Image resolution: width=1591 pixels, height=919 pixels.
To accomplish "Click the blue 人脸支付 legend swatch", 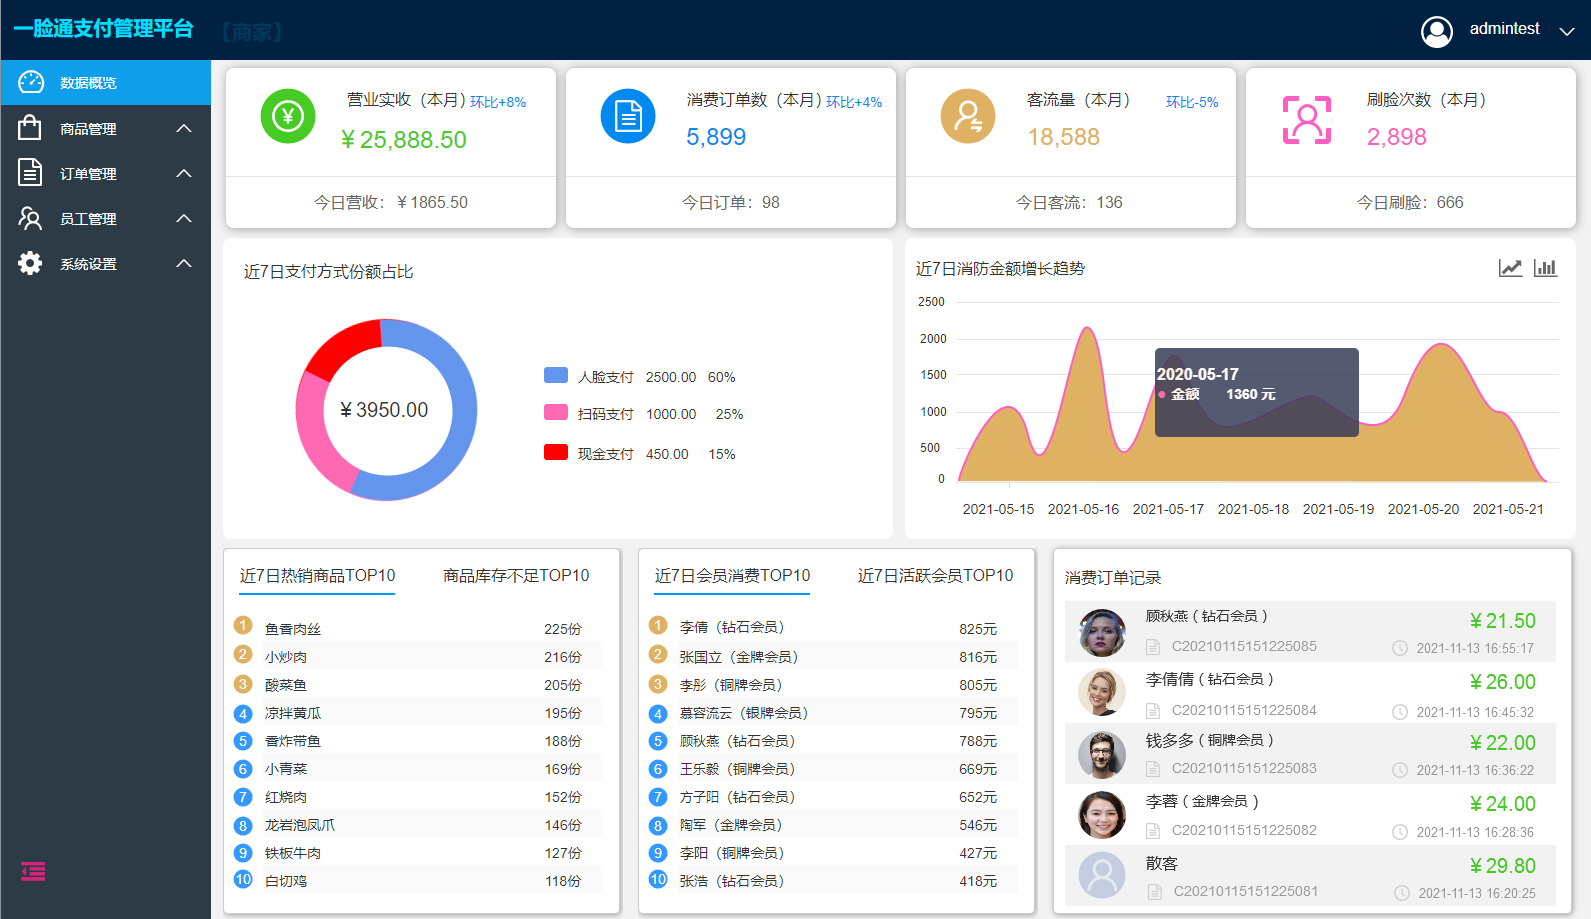I will [556, 375].
